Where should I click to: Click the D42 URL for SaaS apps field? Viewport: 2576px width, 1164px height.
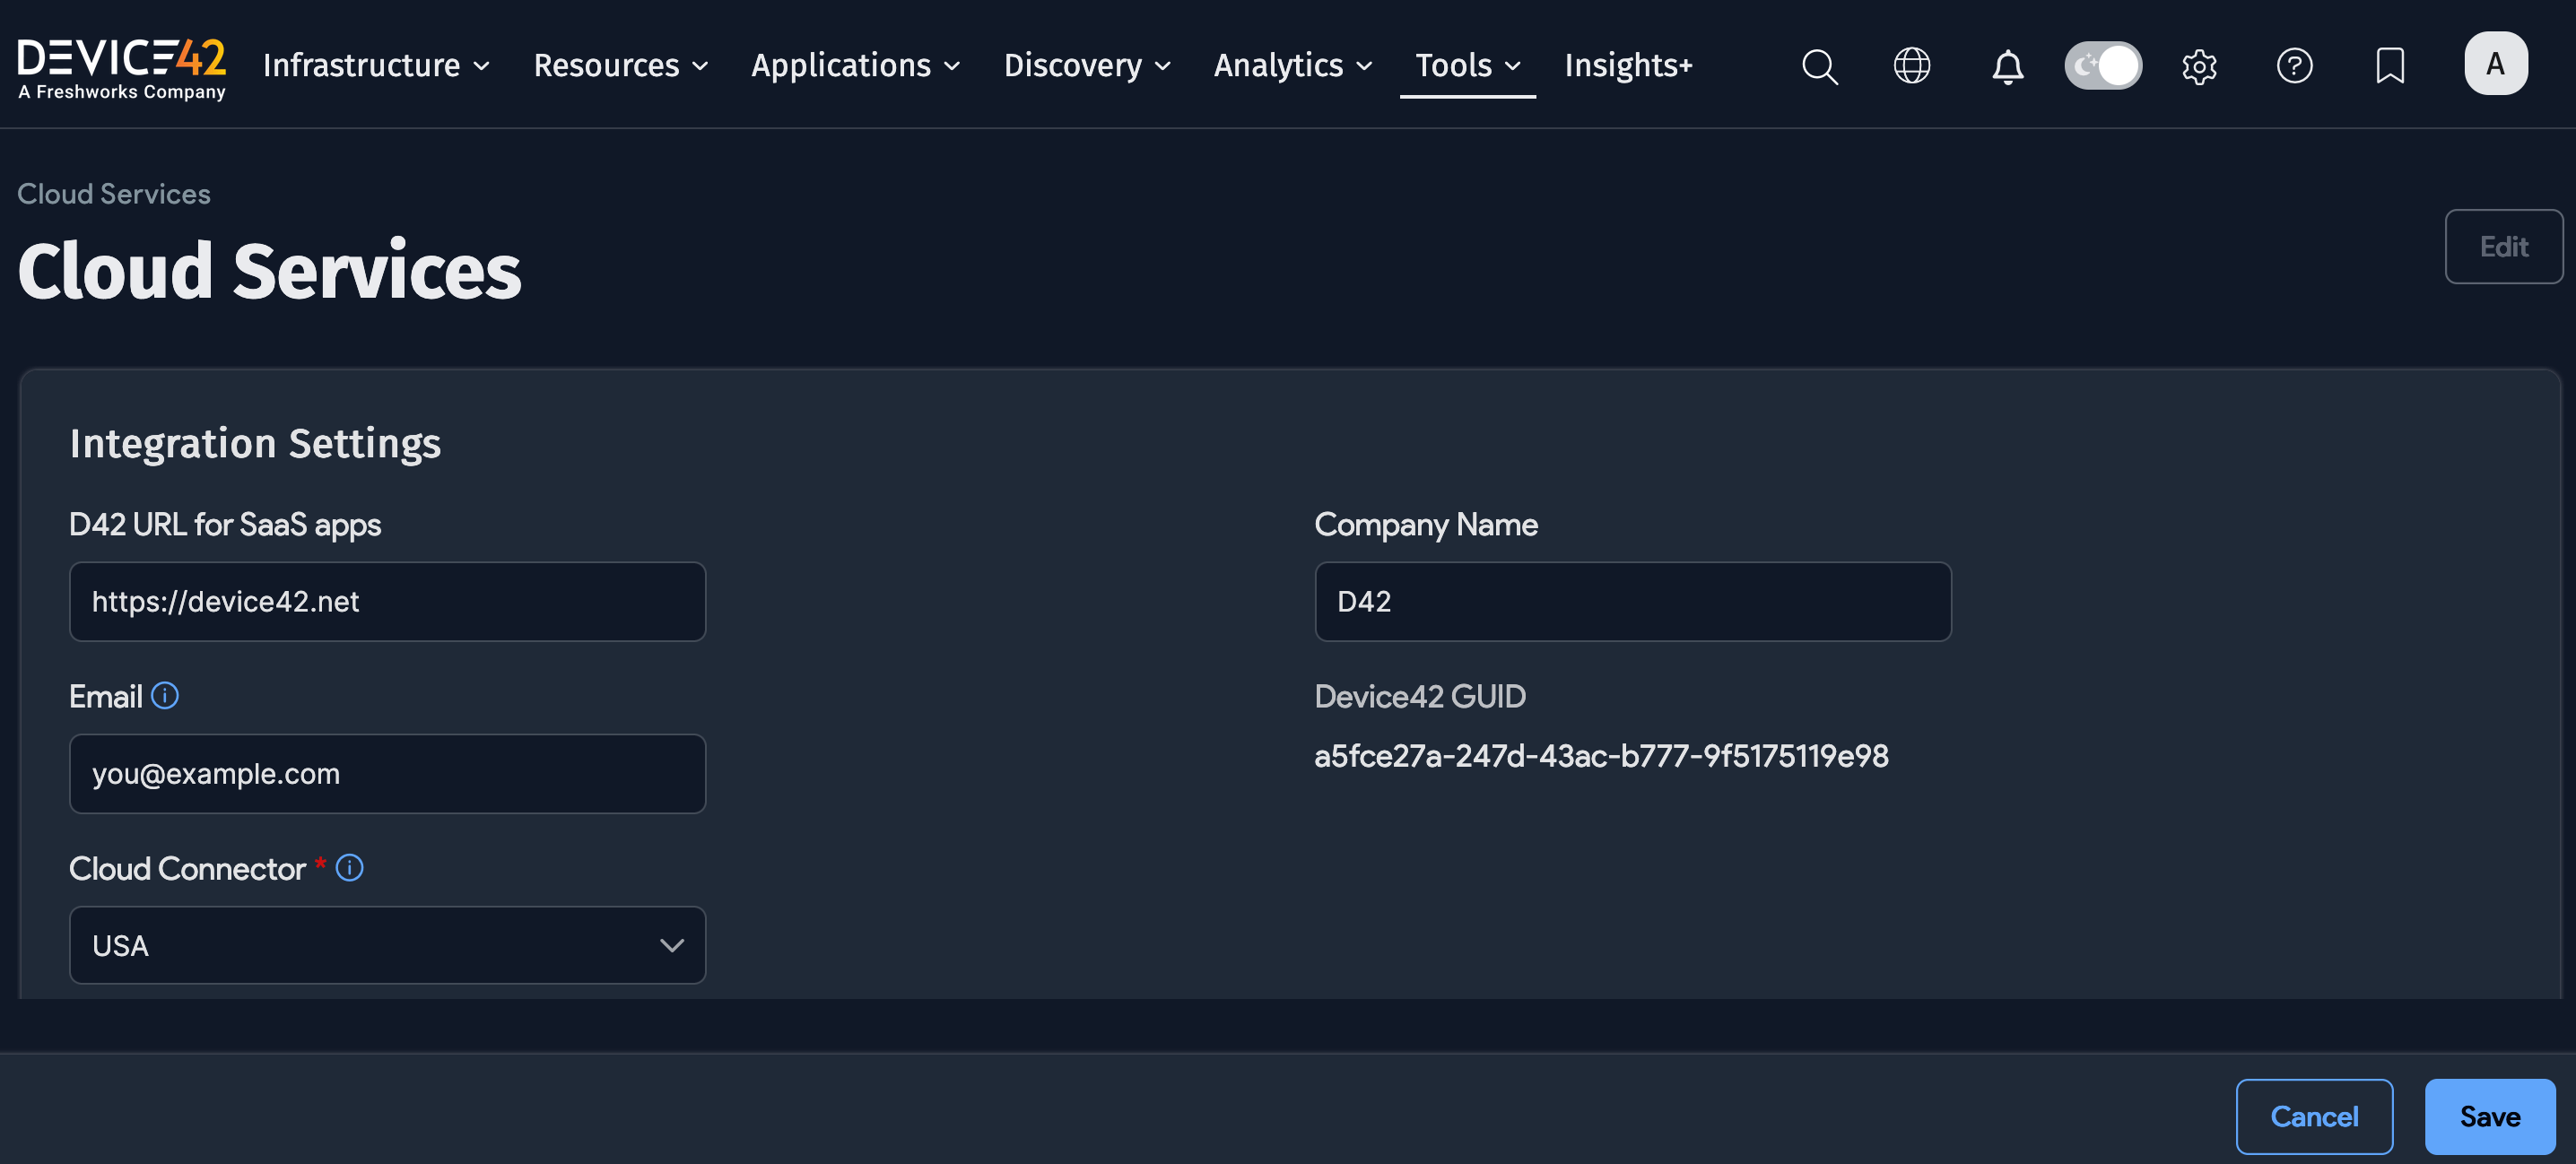click(x=387, y=601)
